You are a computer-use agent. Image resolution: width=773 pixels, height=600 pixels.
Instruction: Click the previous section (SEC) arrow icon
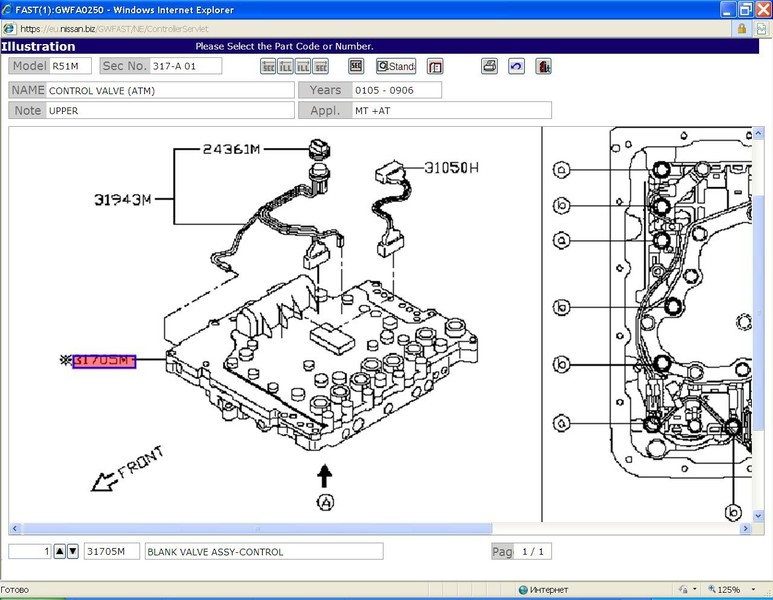pos(268,67)
